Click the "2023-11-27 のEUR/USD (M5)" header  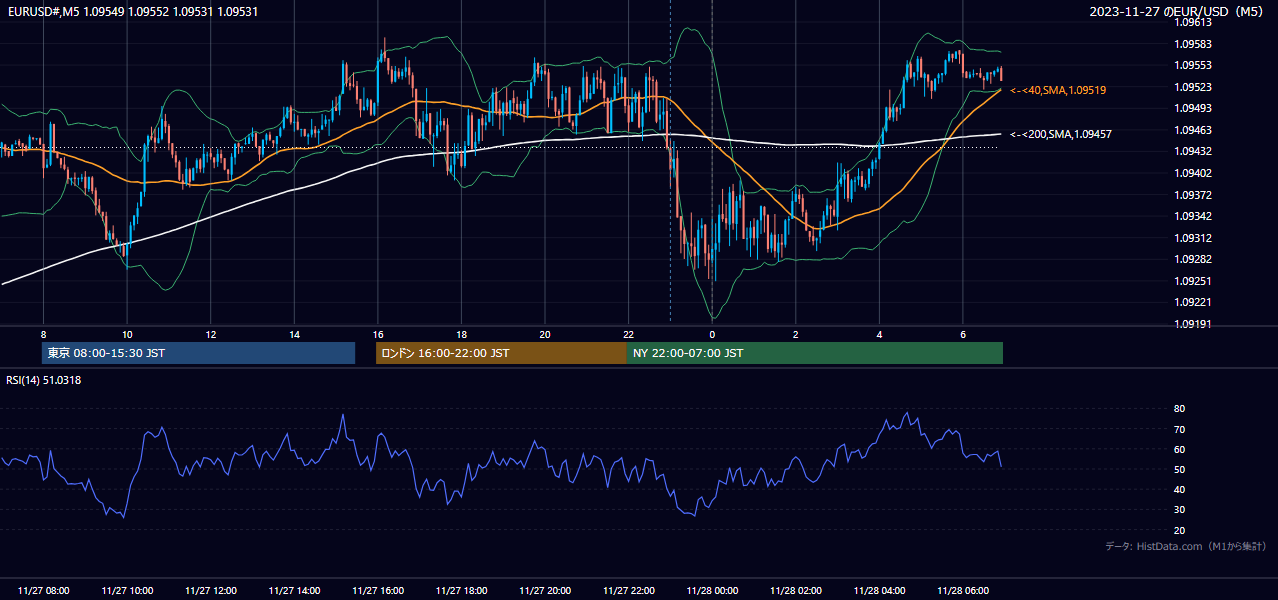pyautogui.click(x=1179, y=11)
